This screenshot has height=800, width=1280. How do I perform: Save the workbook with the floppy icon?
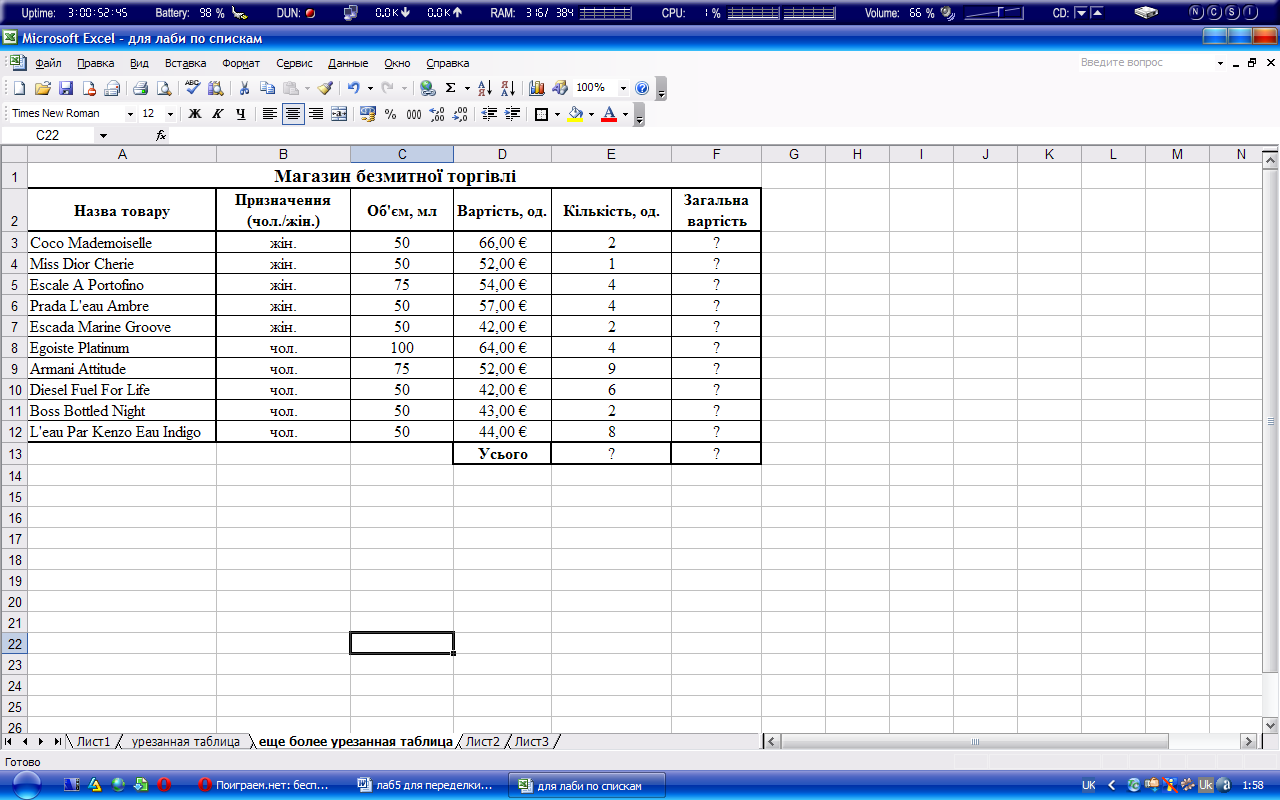[x=66, y=88]
